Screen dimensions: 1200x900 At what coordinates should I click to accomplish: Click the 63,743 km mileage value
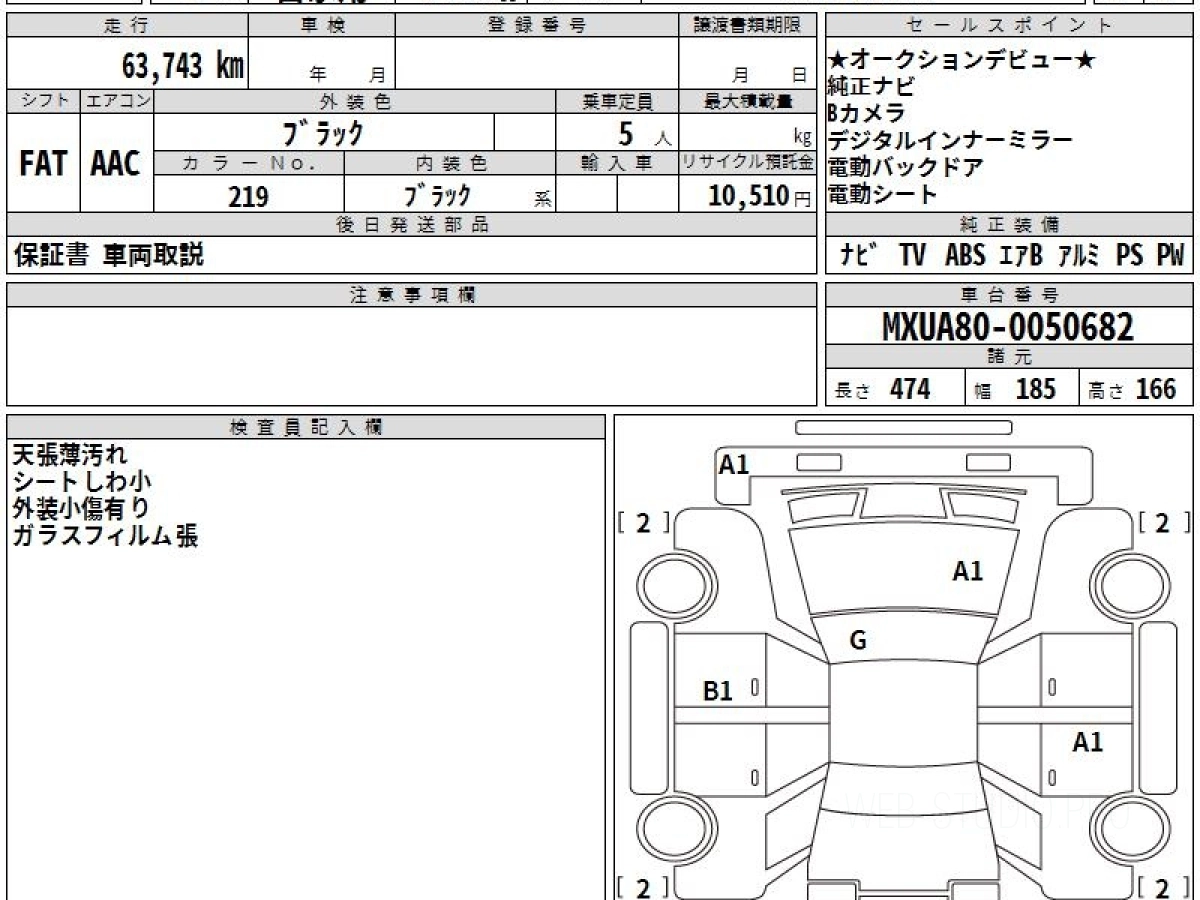tap(183, 66)
